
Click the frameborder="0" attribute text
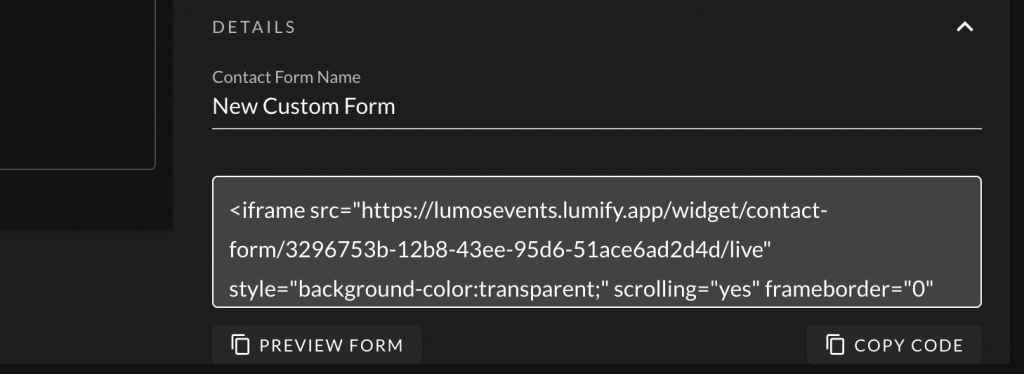849,288
